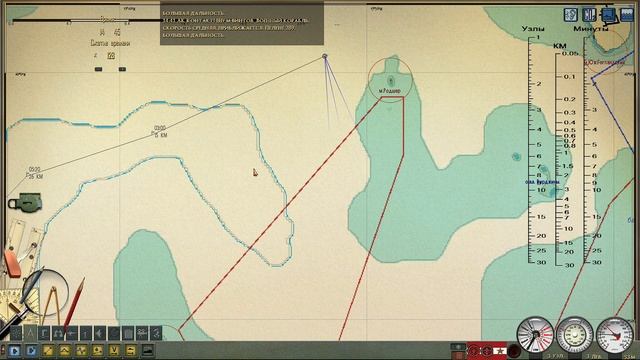
Task: Click the dark red round button beside the flag
Action: click(x=514, y=351)
